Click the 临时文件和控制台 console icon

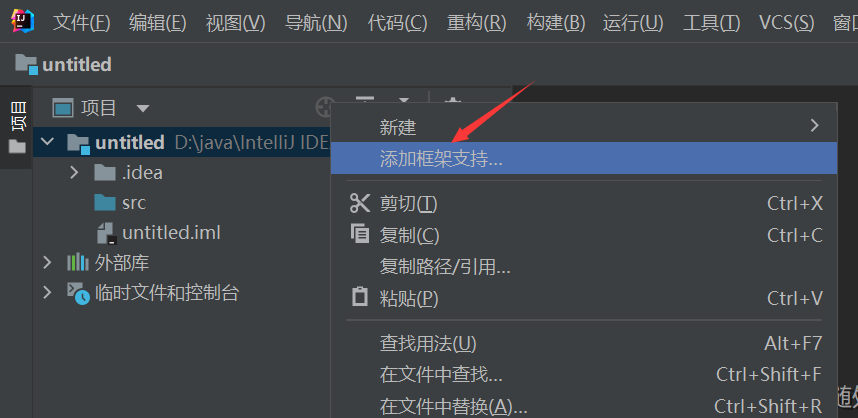[x=78, y=293]
